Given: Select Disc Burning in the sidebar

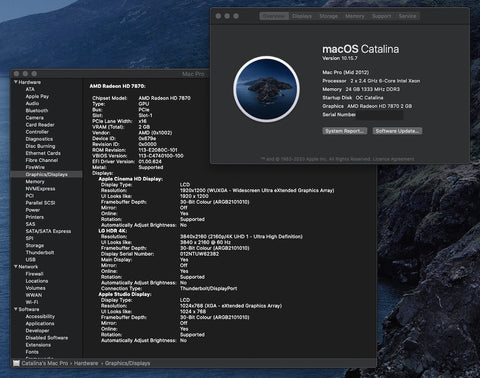Looking at the screenshot, I should coord(40,146).
